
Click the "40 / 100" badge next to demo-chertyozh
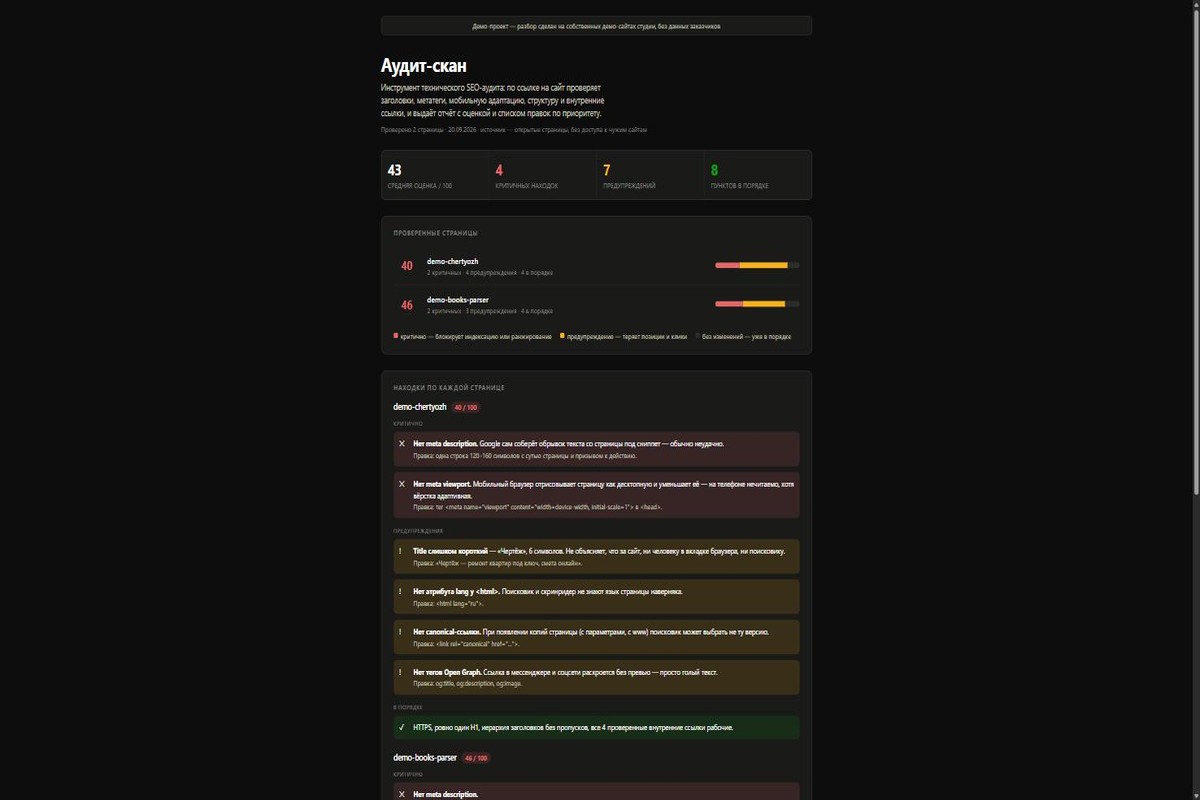[466, 407]
